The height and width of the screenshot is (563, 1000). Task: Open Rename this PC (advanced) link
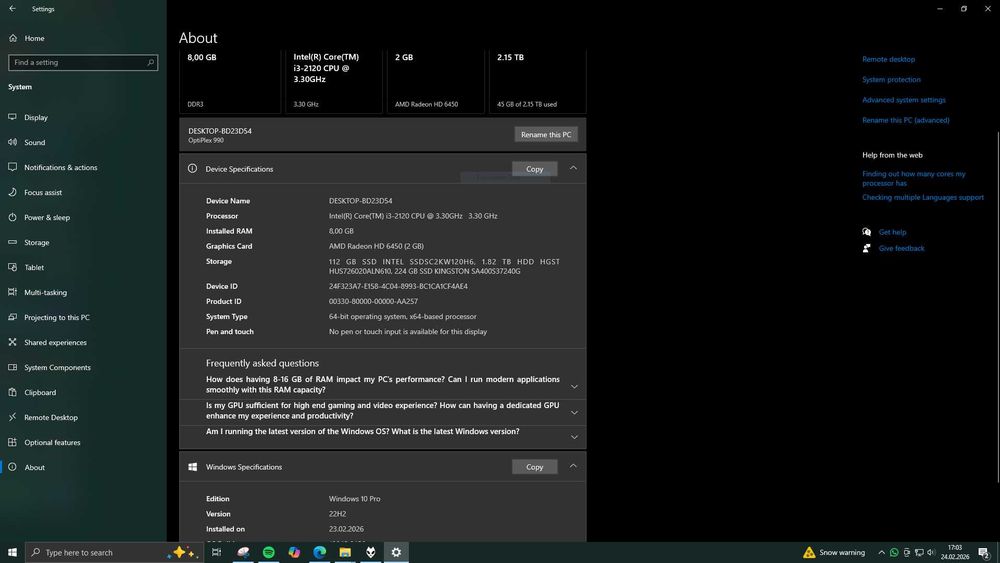906,121
